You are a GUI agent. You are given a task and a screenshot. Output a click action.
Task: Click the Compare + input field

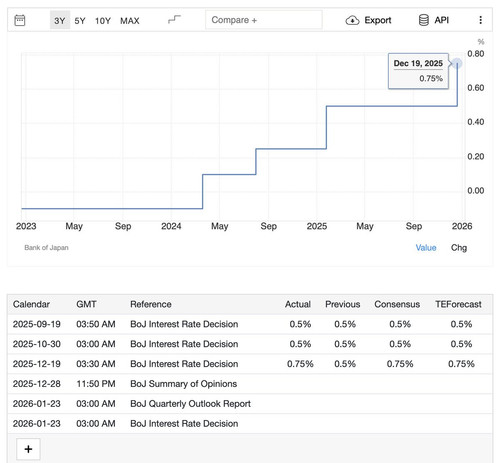[x=264, y=20]
